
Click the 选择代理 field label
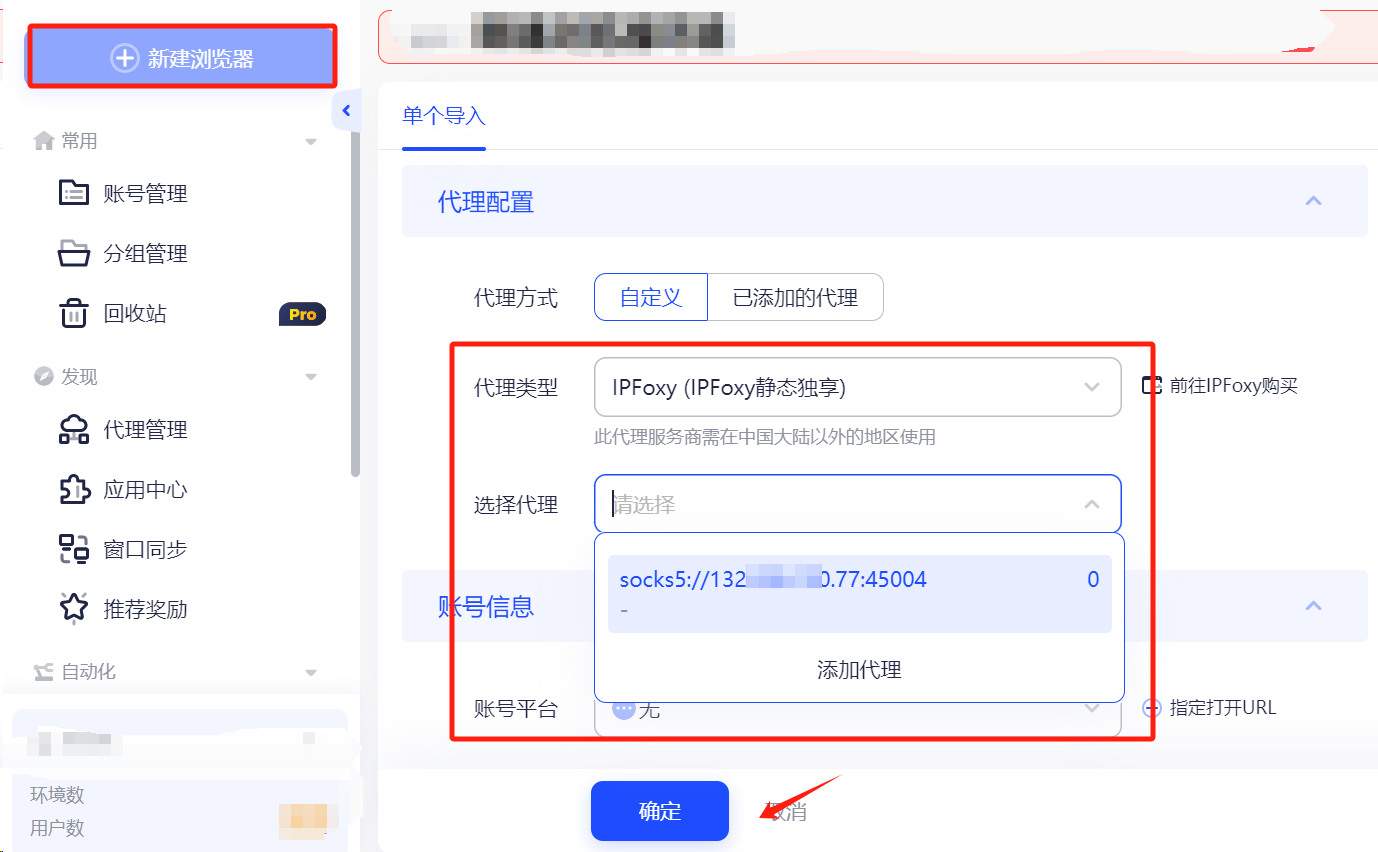(516, 505)
